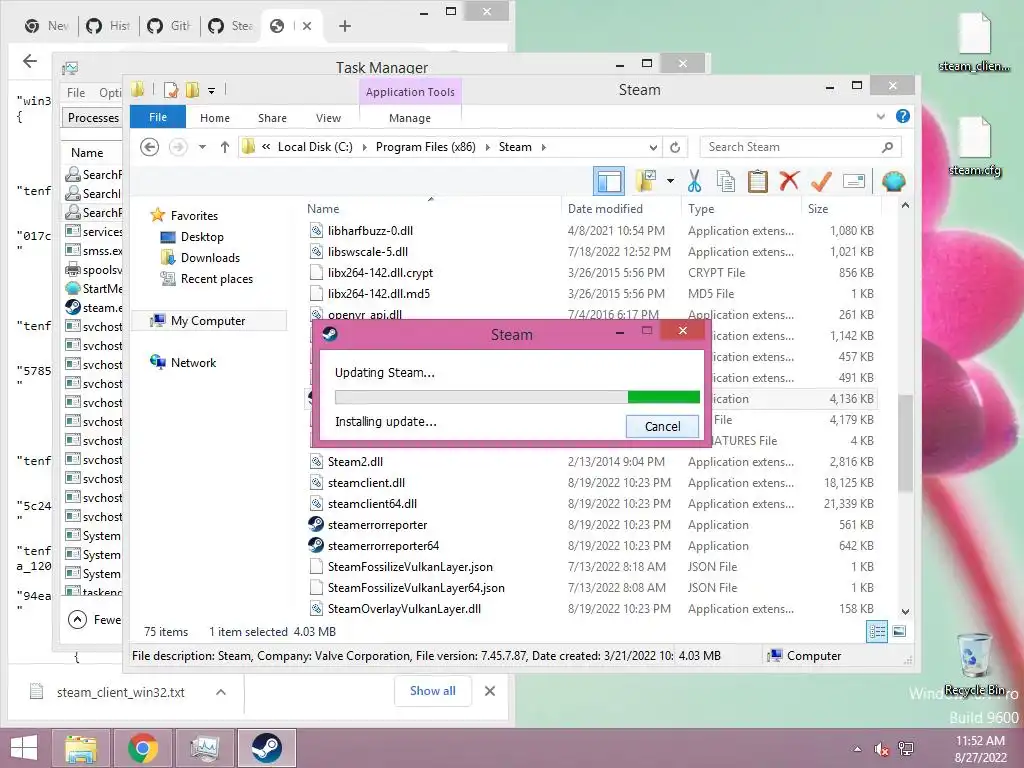Click the Up one level arrow
This screenshot has width=1024, height=768.
click(225, 147)
